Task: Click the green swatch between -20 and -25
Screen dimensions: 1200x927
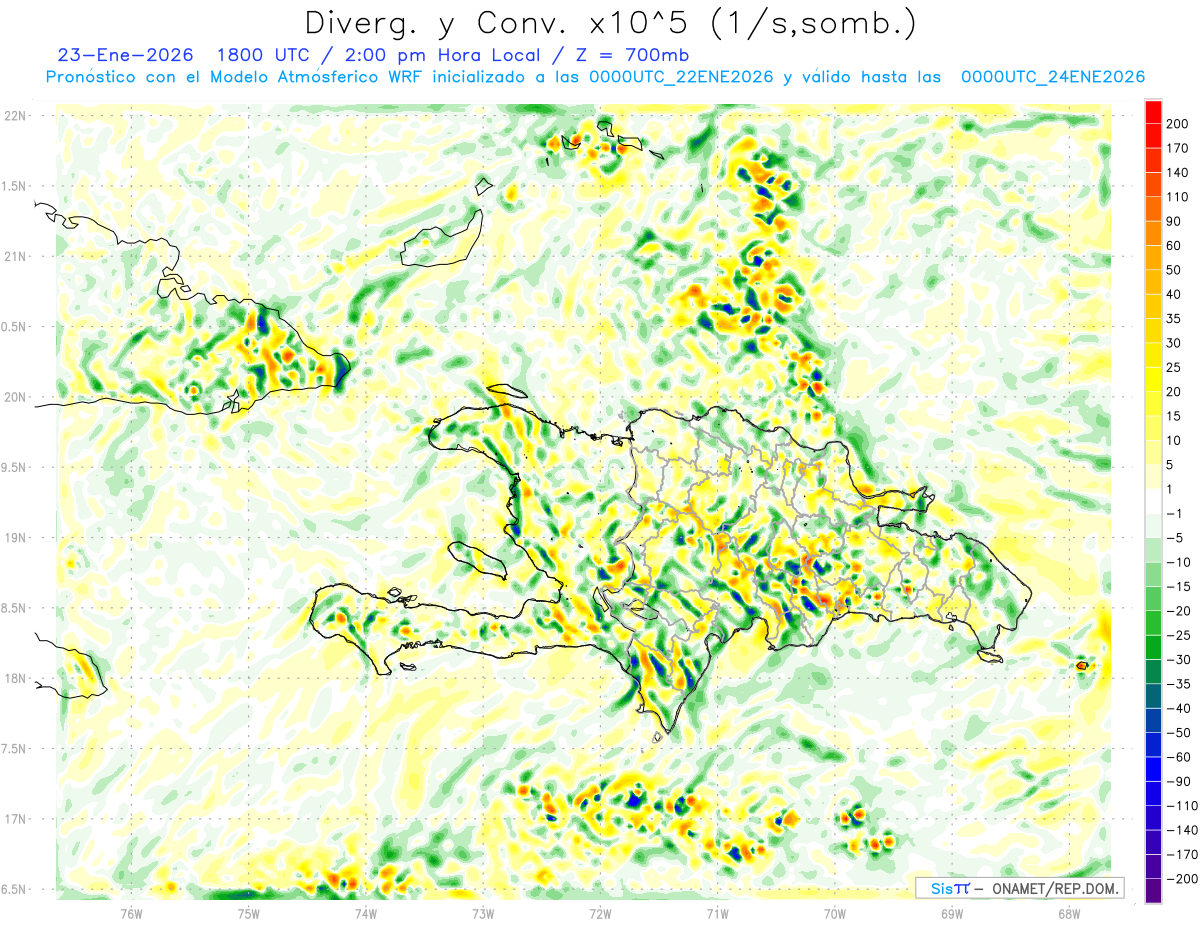Action: click(x=1153, y=623)
